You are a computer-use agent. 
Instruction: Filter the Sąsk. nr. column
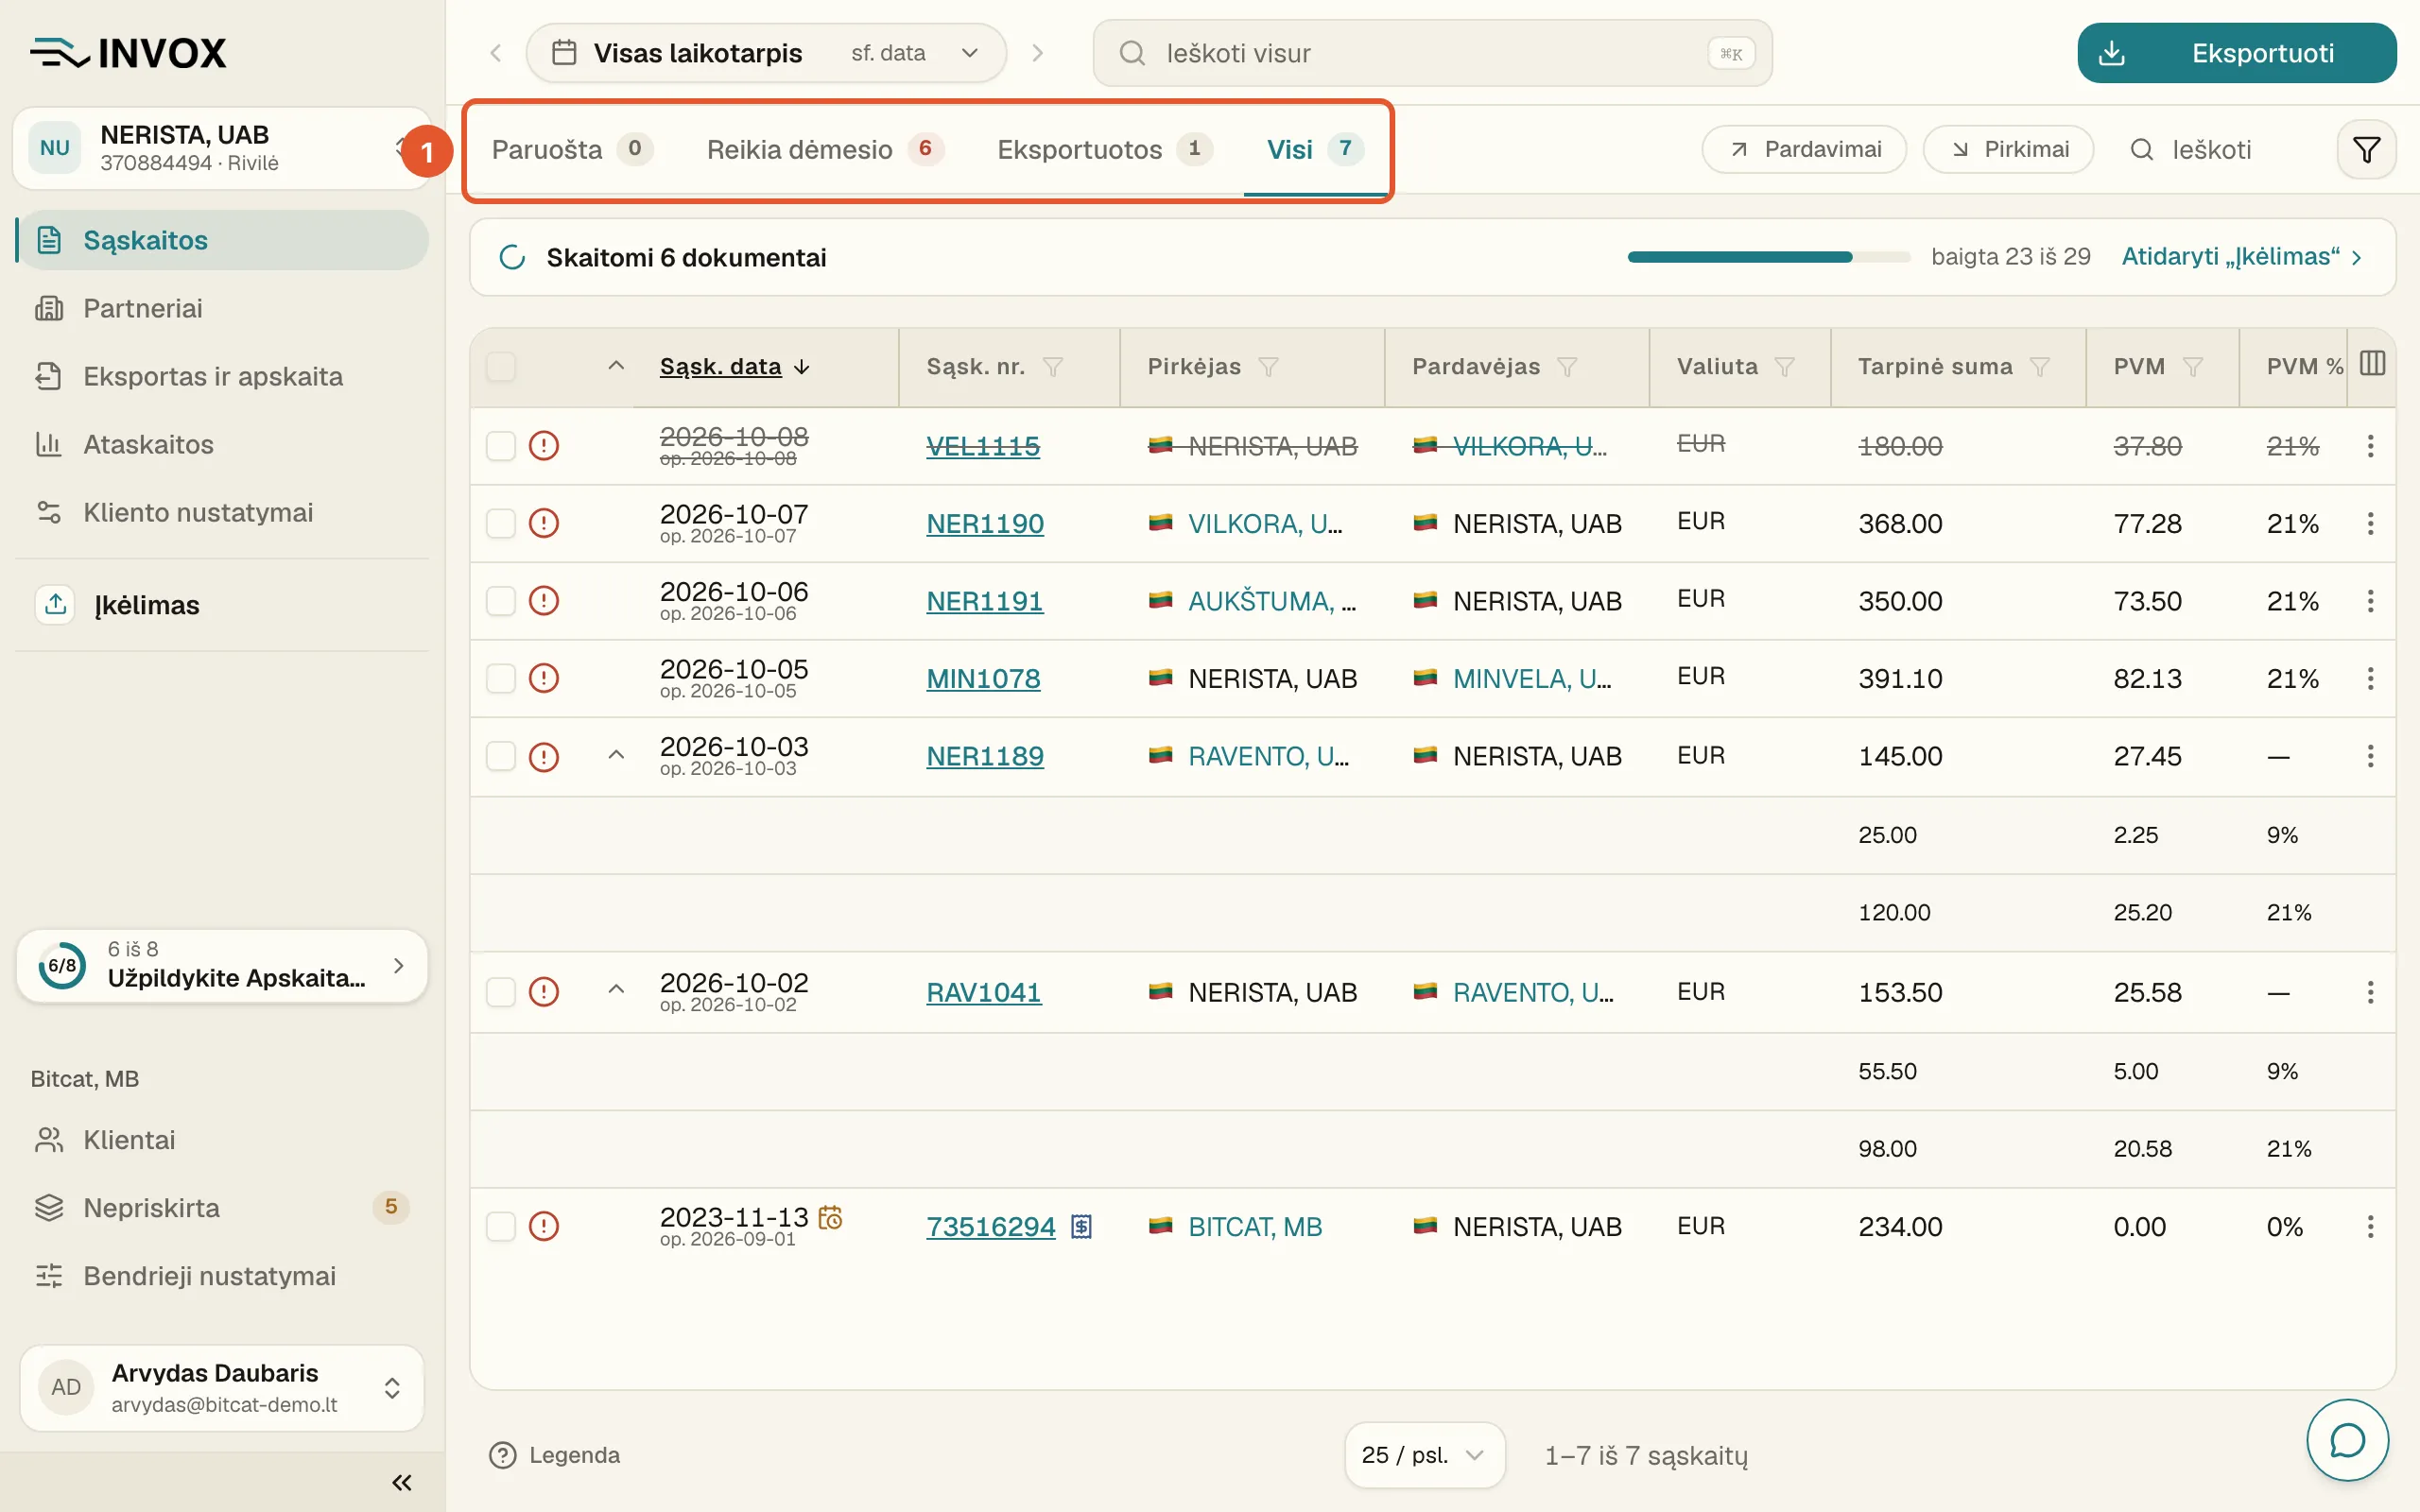click(1052, 367)
